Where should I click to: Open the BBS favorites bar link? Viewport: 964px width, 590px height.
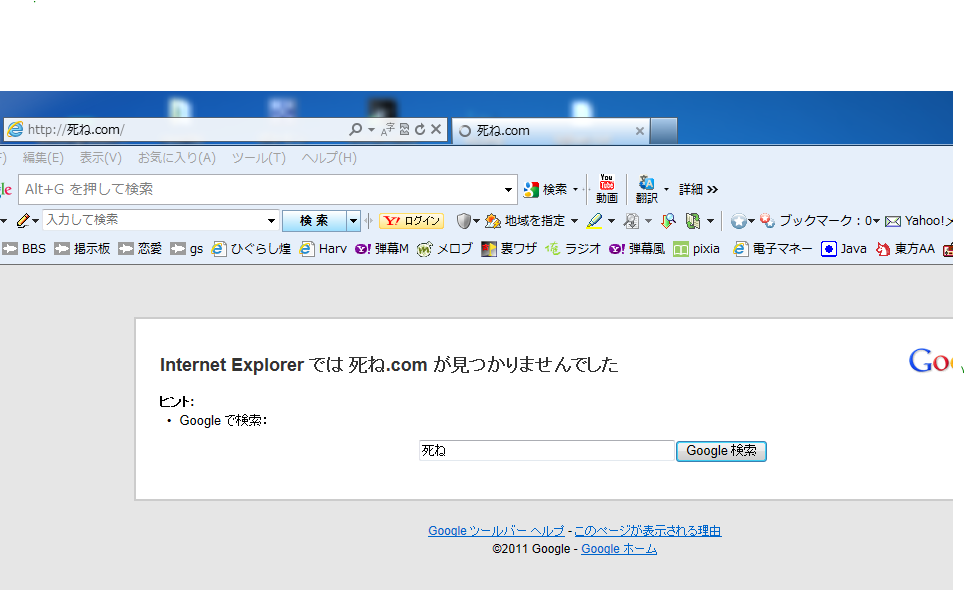click(x=24, y=248)
